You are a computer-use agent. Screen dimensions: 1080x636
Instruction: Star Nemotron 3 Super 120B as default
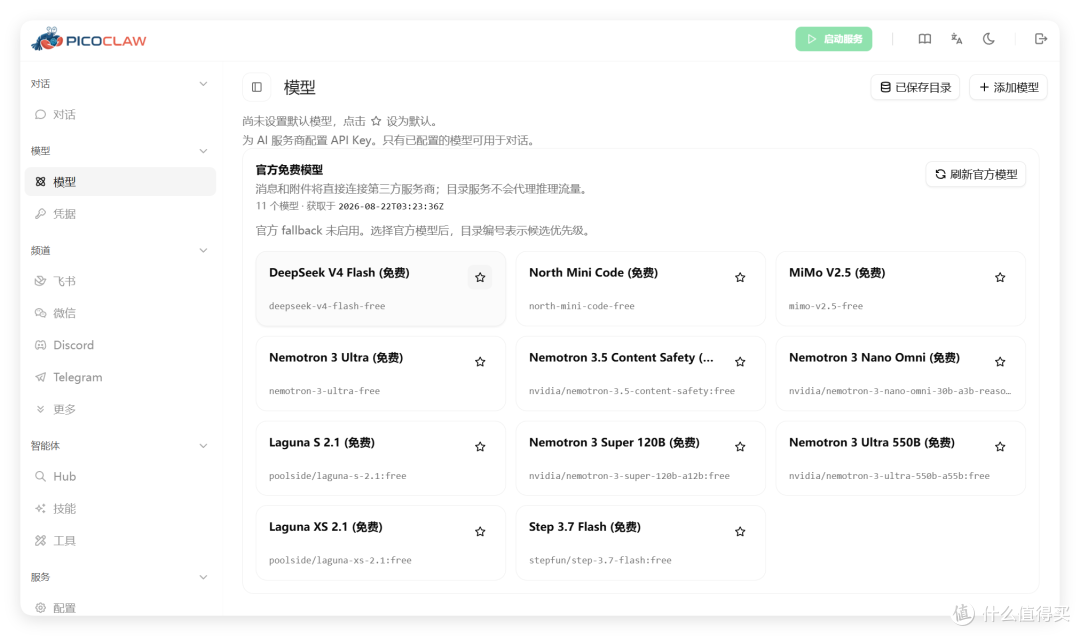tap(740, 447)
